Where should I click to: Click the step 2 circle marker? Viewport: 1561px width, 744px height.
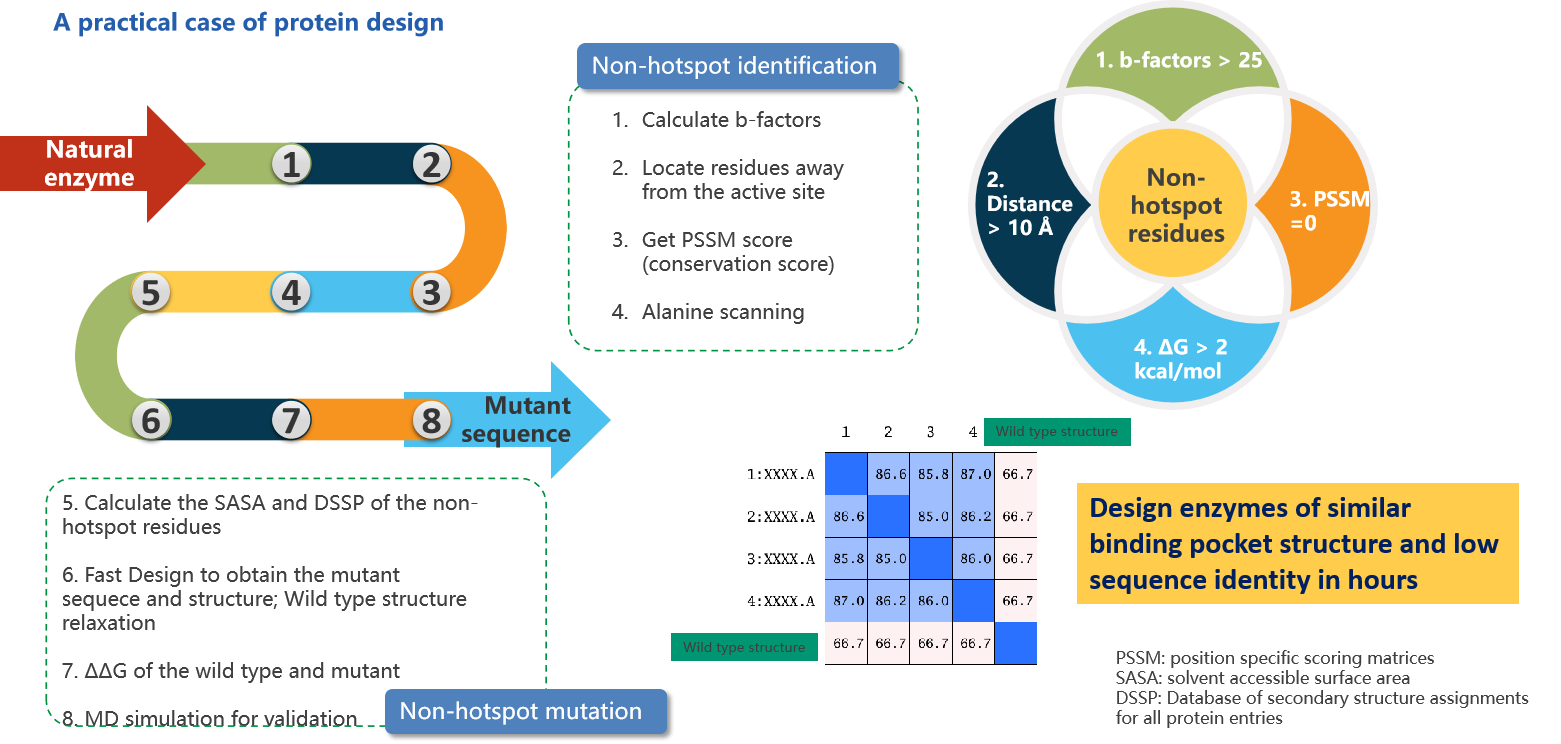431,164
